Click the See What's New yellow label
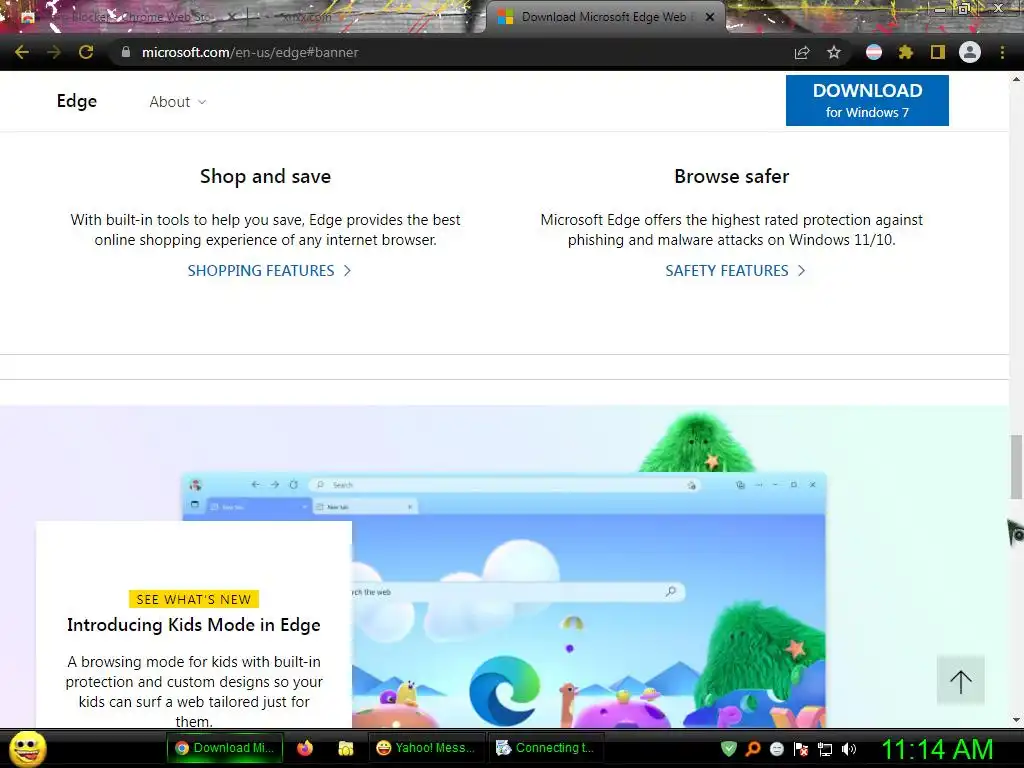 point(194,600)
